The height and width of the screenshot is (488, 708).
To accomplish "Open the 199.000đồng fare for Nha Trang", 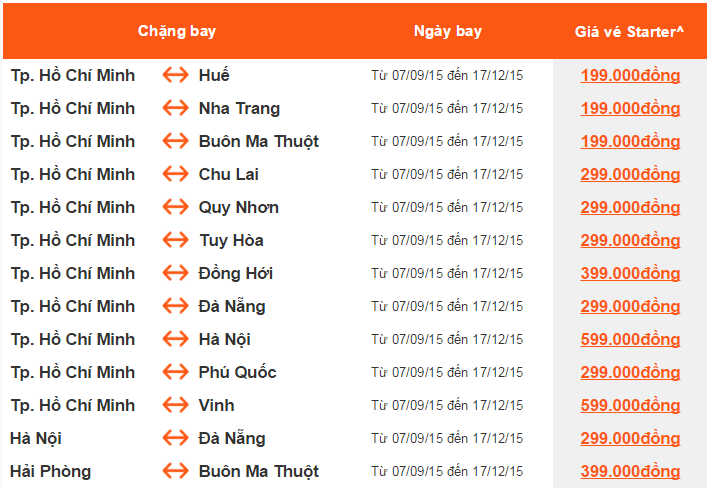I will click(630, 108).
